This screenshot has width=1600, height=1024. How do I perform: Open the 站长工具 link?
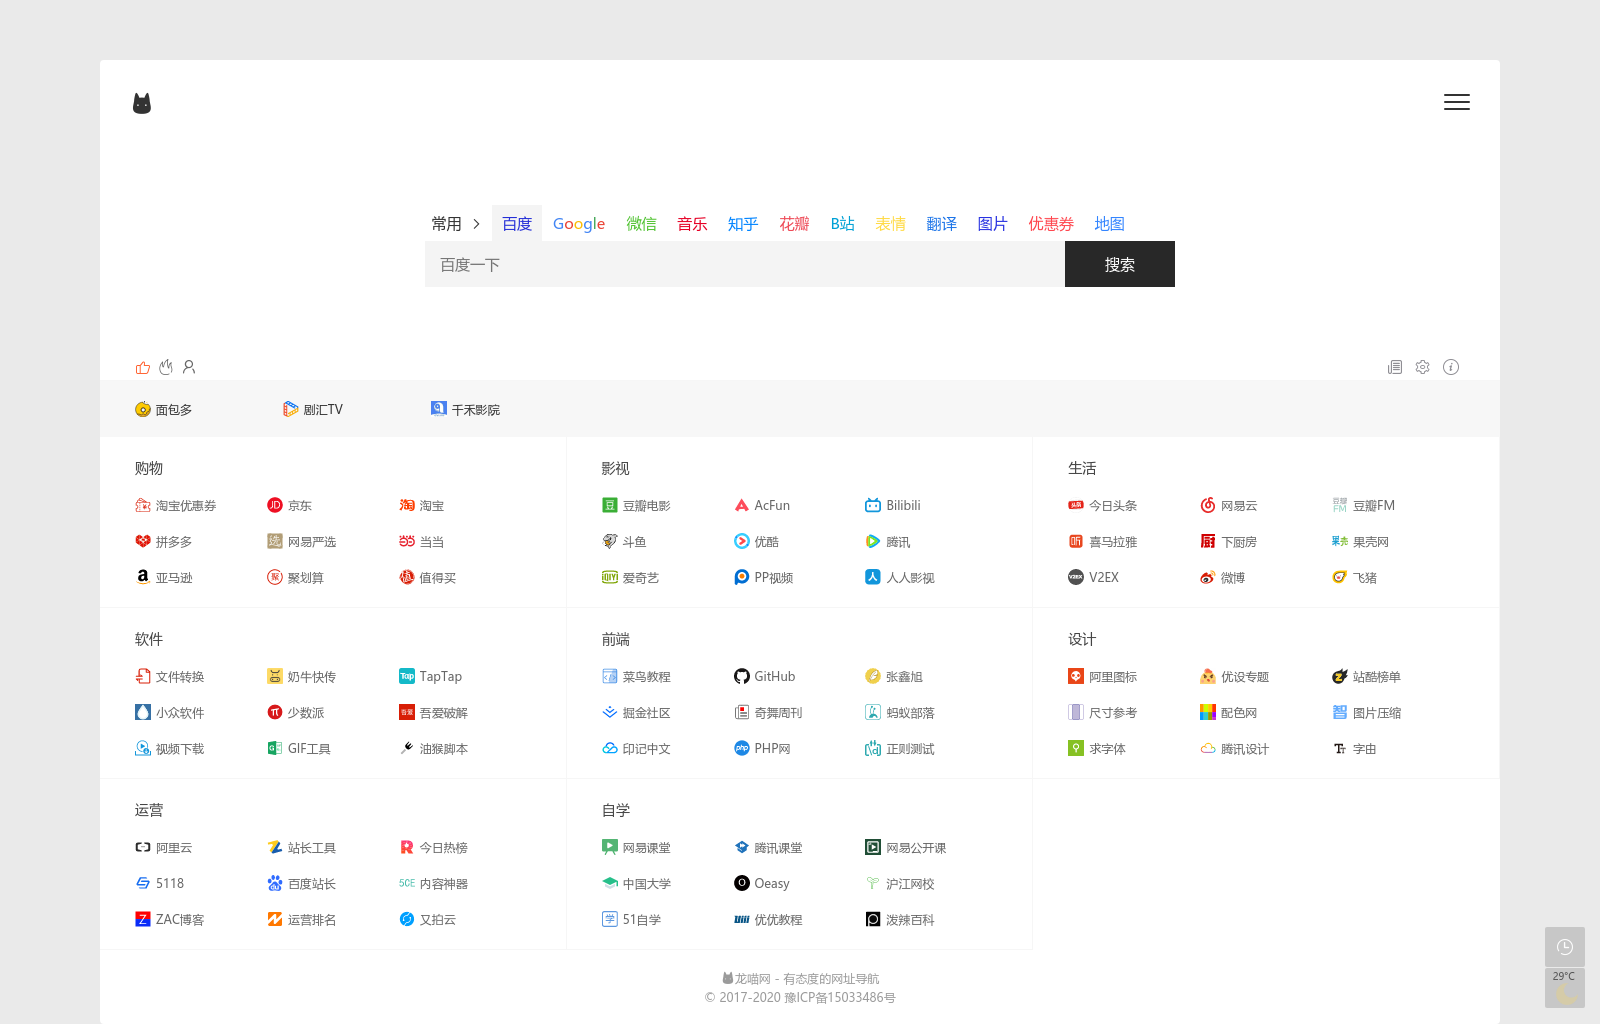pyautogui.click(x=301, y=848)
